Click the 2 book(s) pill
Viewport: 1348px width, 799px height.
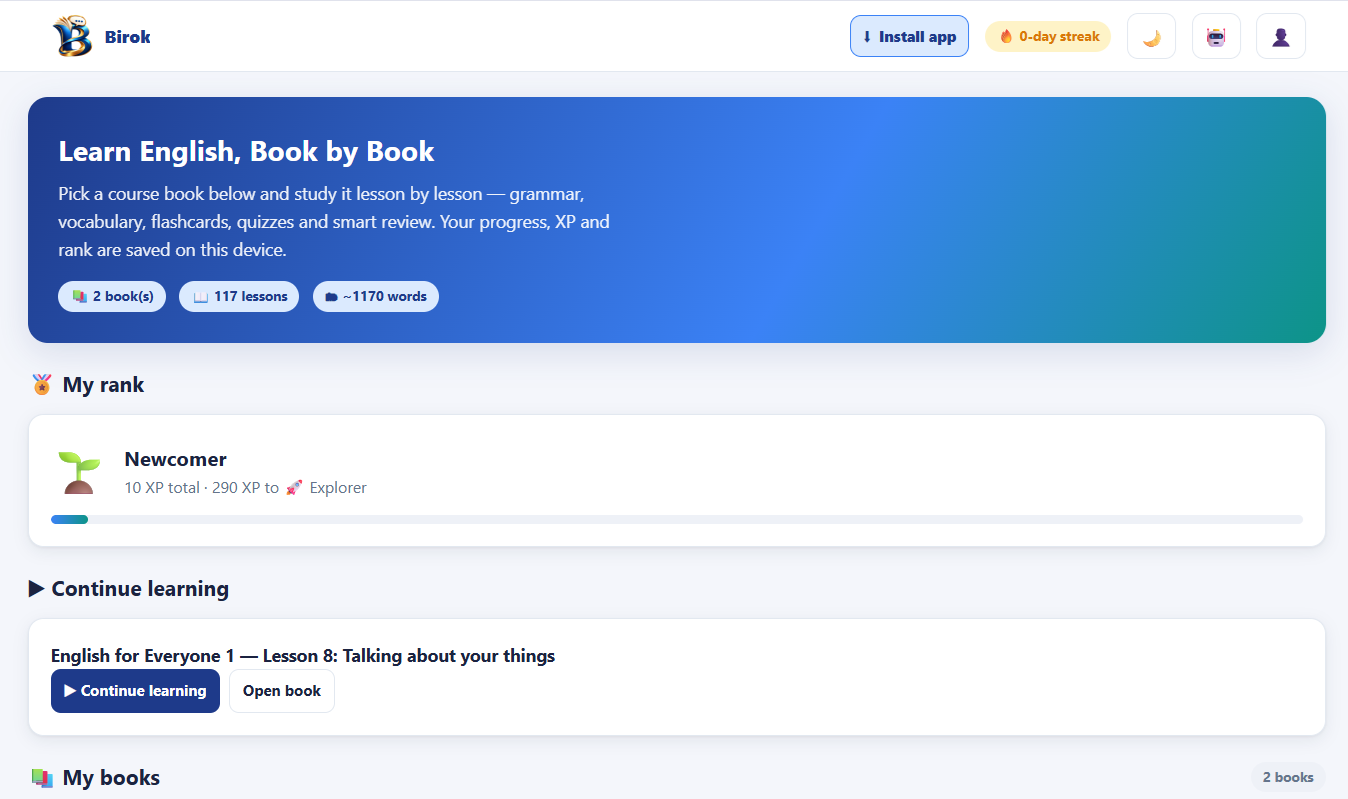coord(112,297)
